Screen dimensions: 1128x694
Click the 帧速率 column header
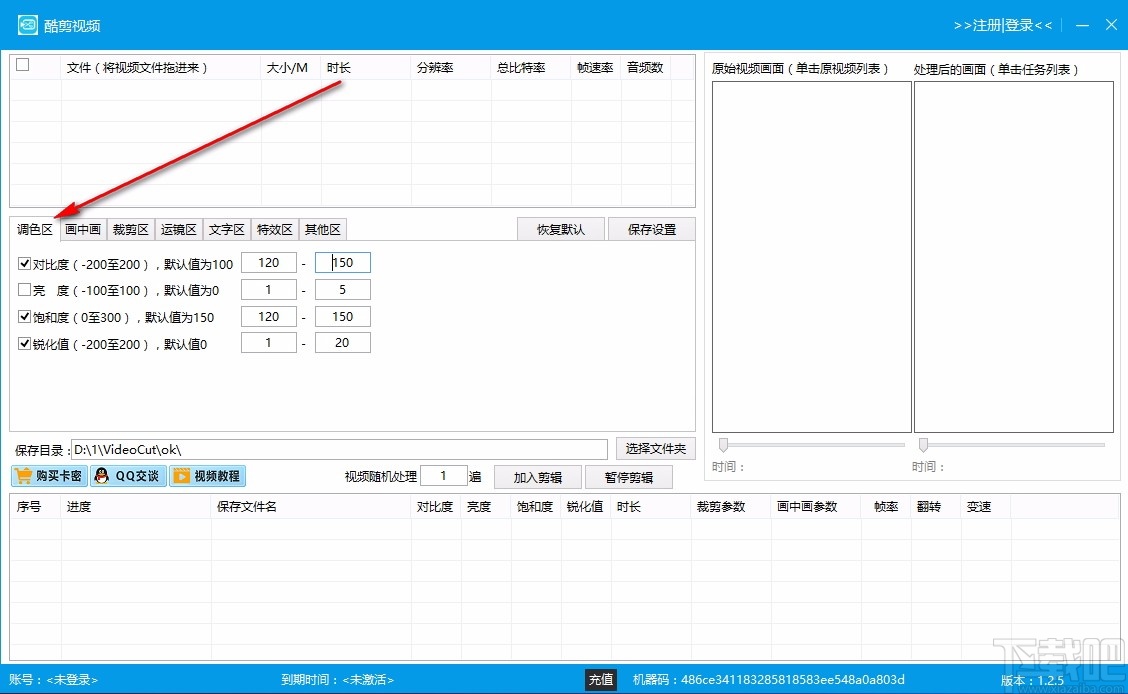pos(596,68)
